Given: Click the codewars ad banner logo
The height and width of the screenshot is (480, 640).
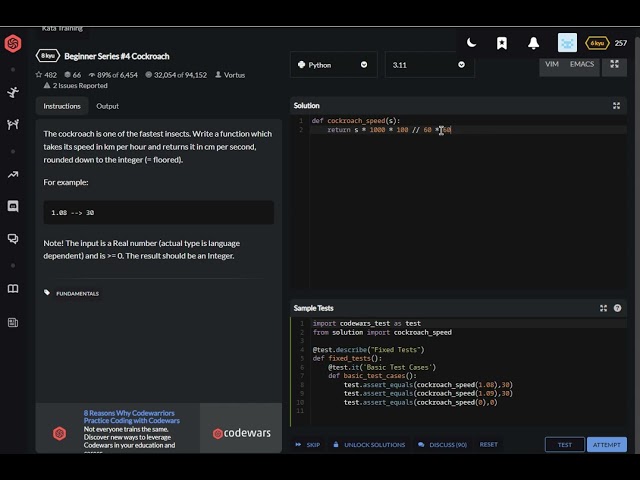Looking at the screenshot, I should click(x=242, y=433).
